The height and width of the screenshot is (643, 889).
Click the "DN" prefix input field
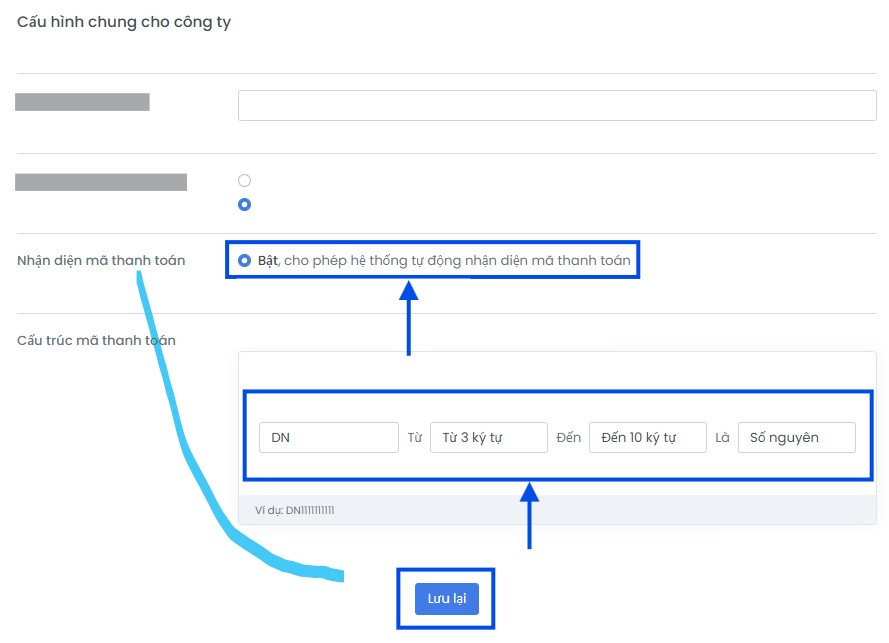click(x=328, y=438)
